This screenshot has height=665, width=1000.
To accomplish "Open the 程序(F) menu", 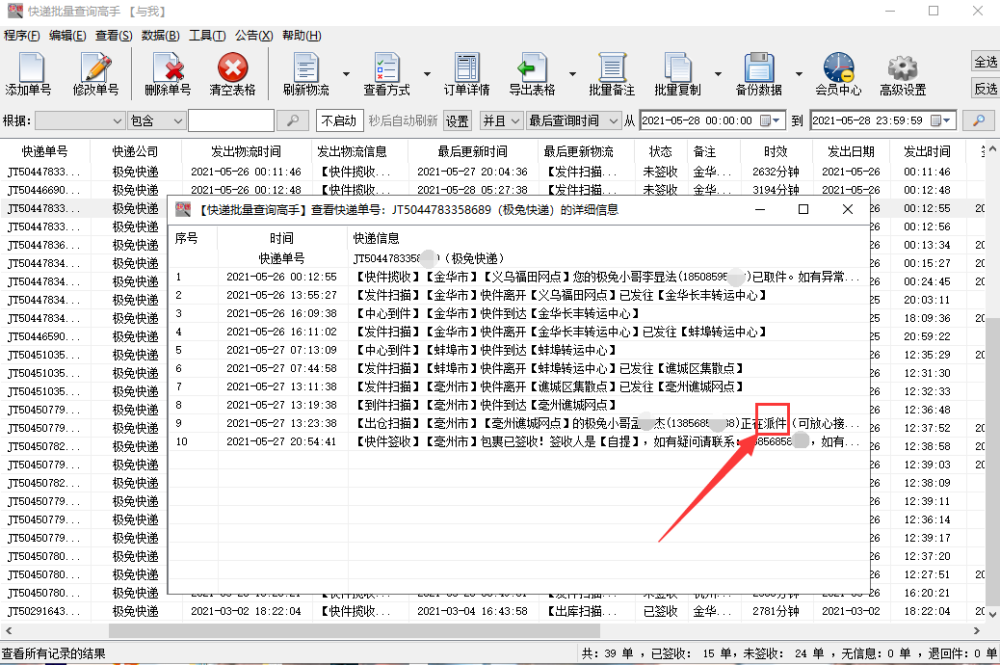I will click(22, 36).
